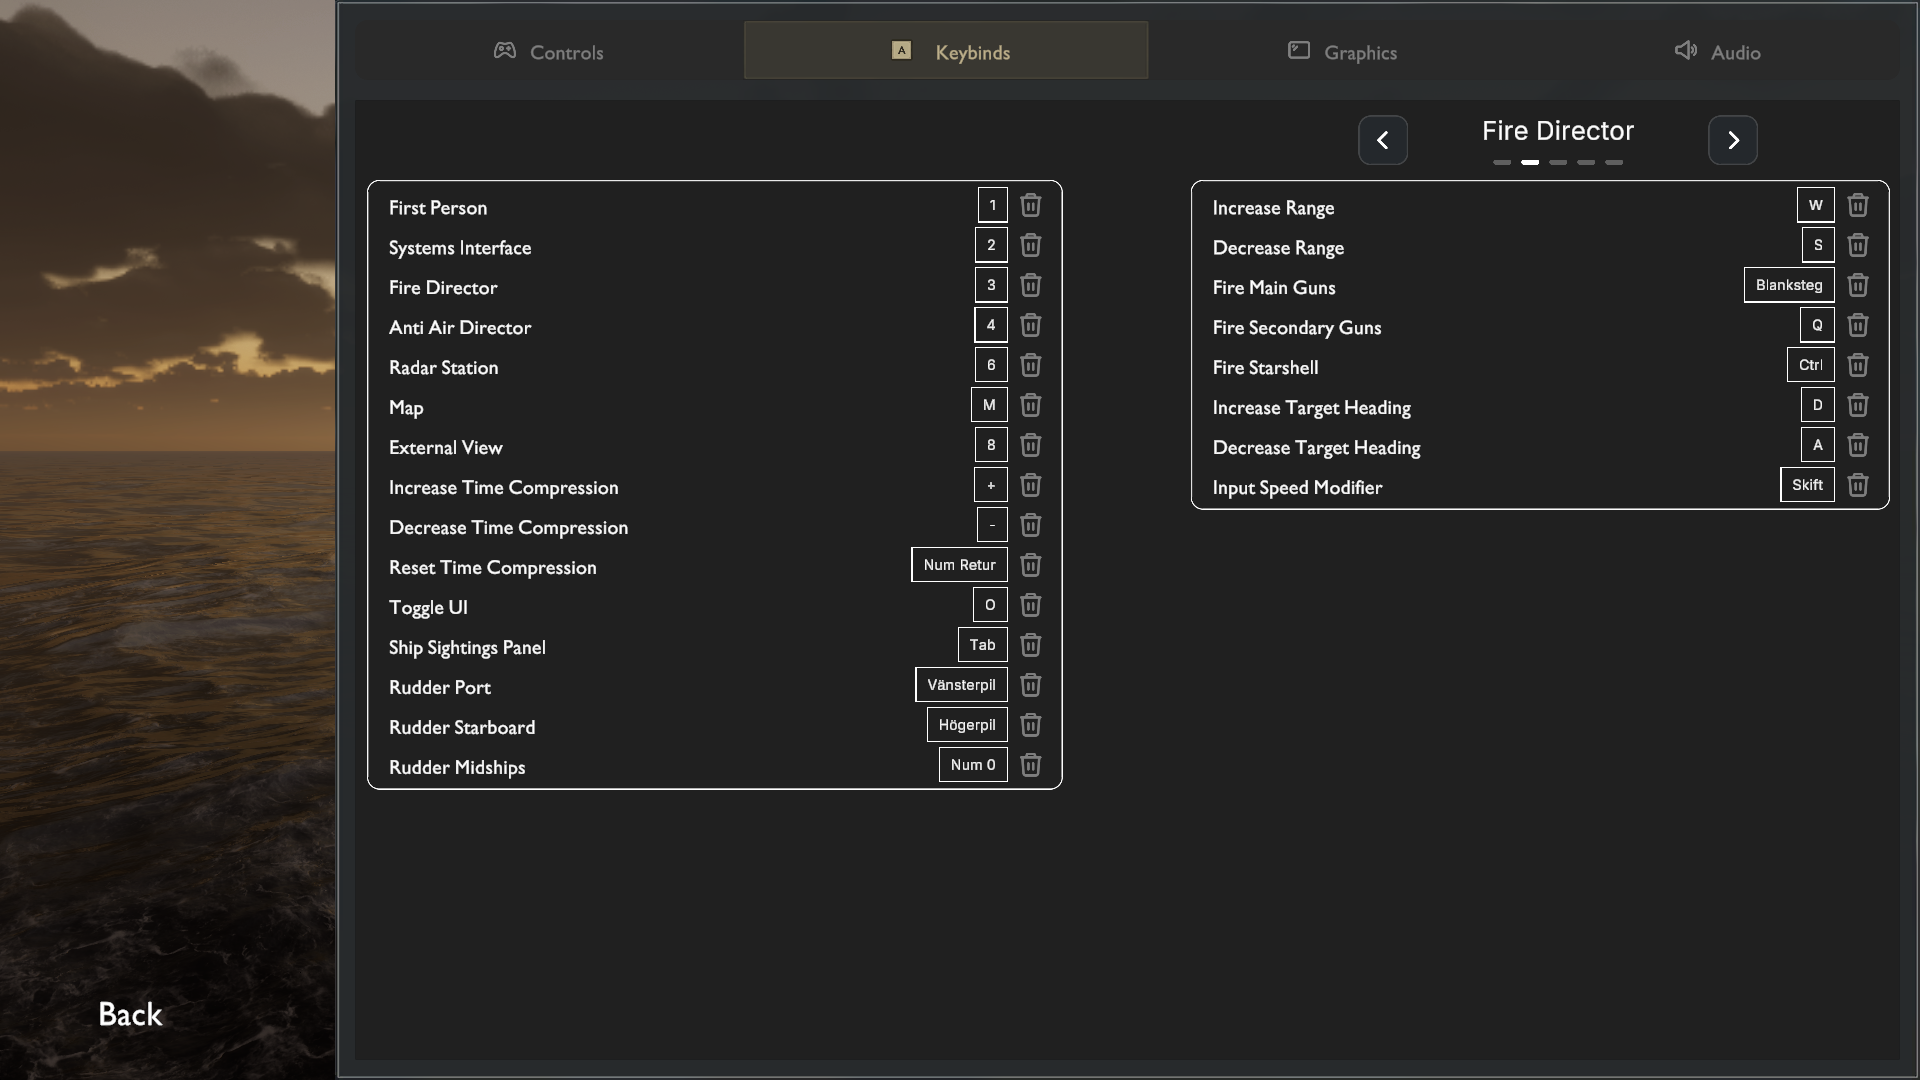Open the Controls tab
The width and height of the screenshot is (1920, 1080).
(x=548, y=51)
